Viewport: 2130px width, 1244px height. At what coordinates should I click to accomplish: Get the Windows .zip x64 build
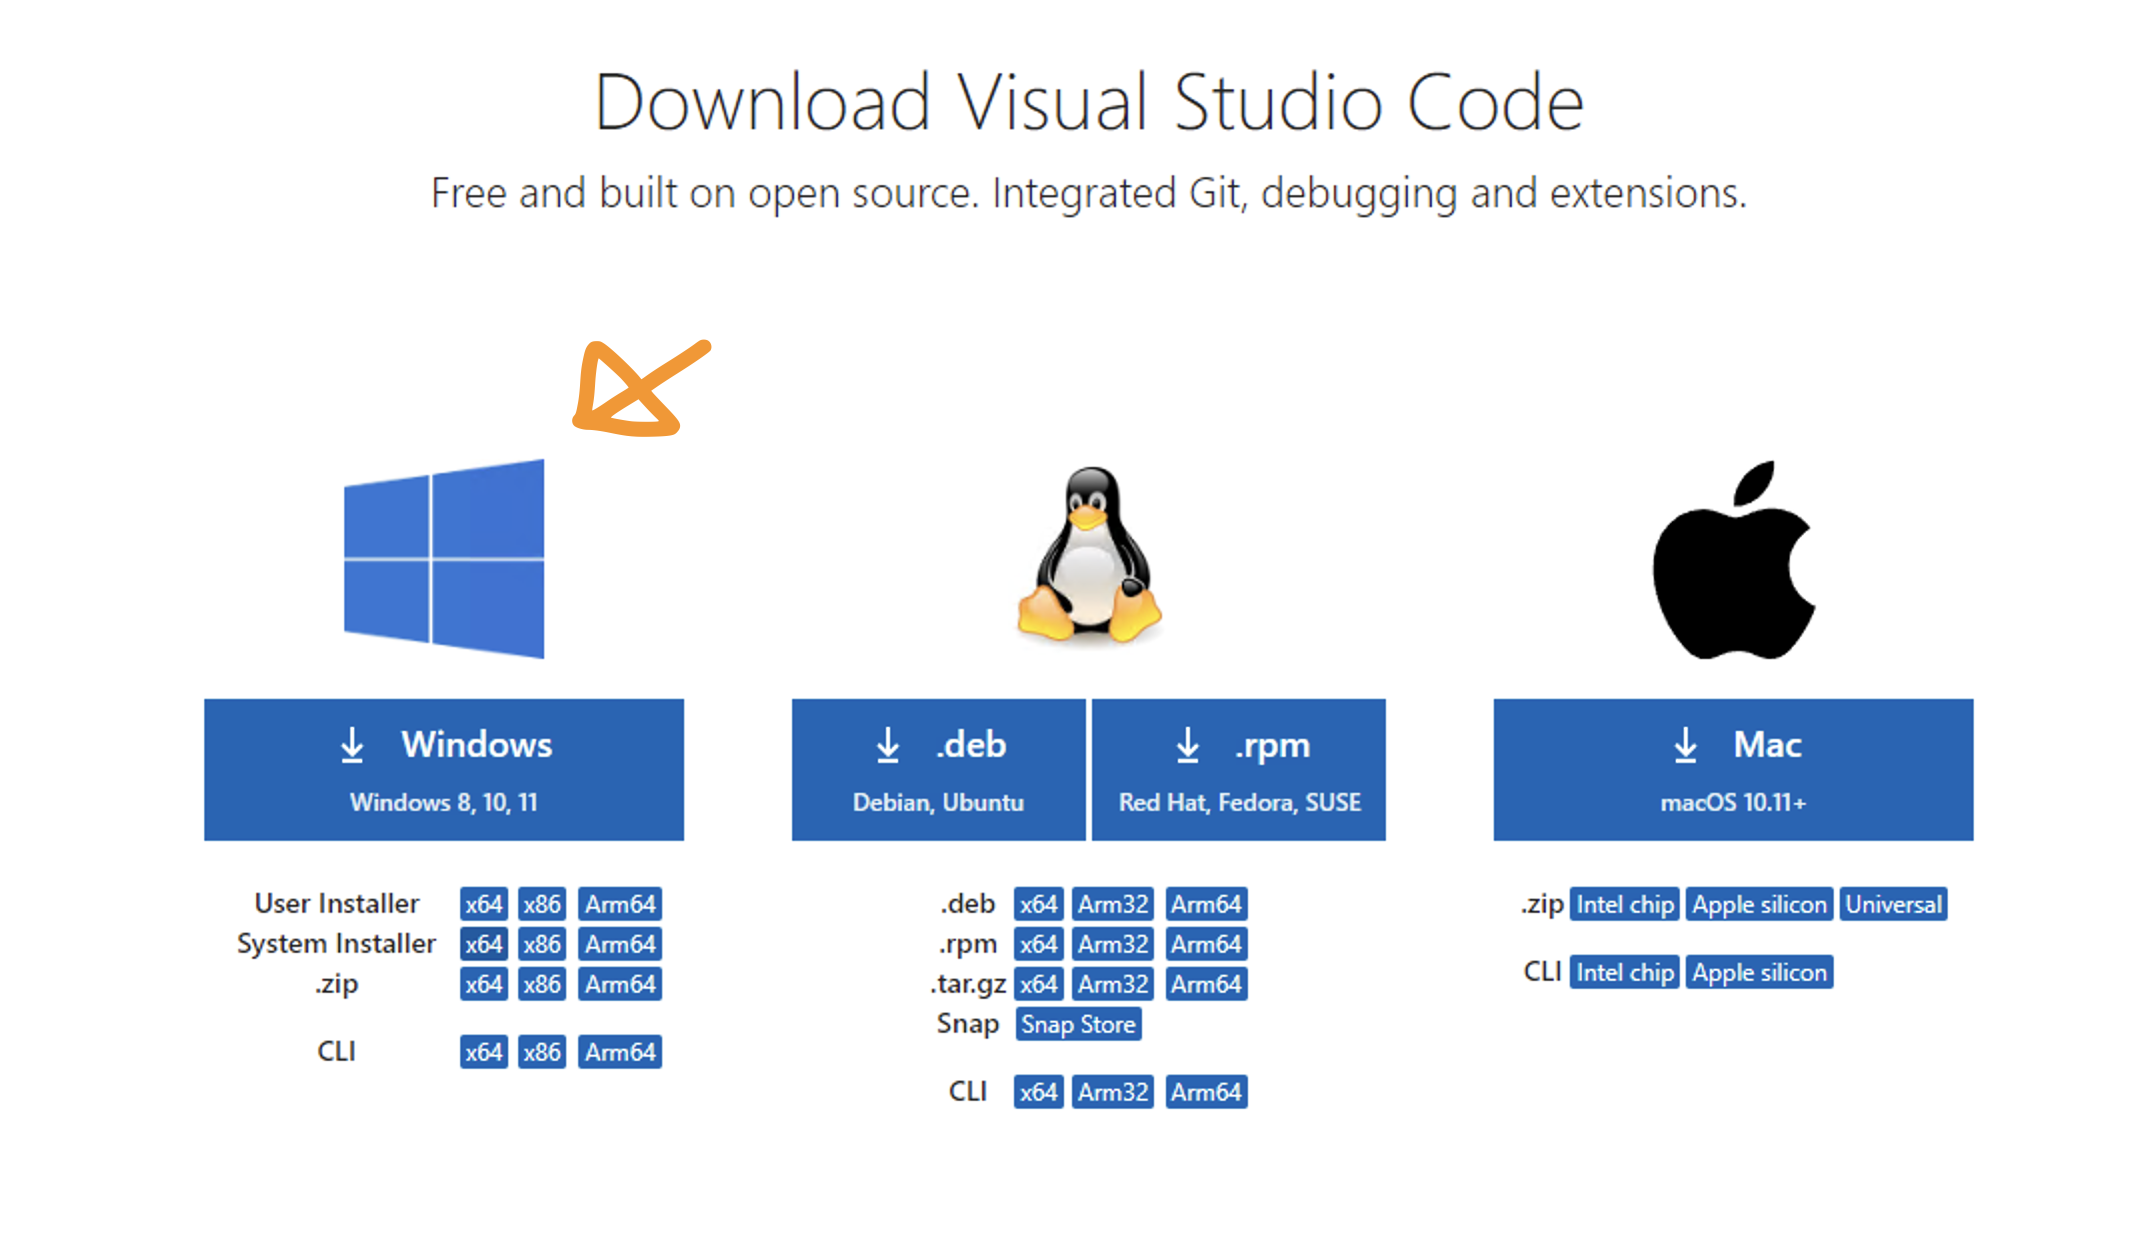click(x=483, y=984)
